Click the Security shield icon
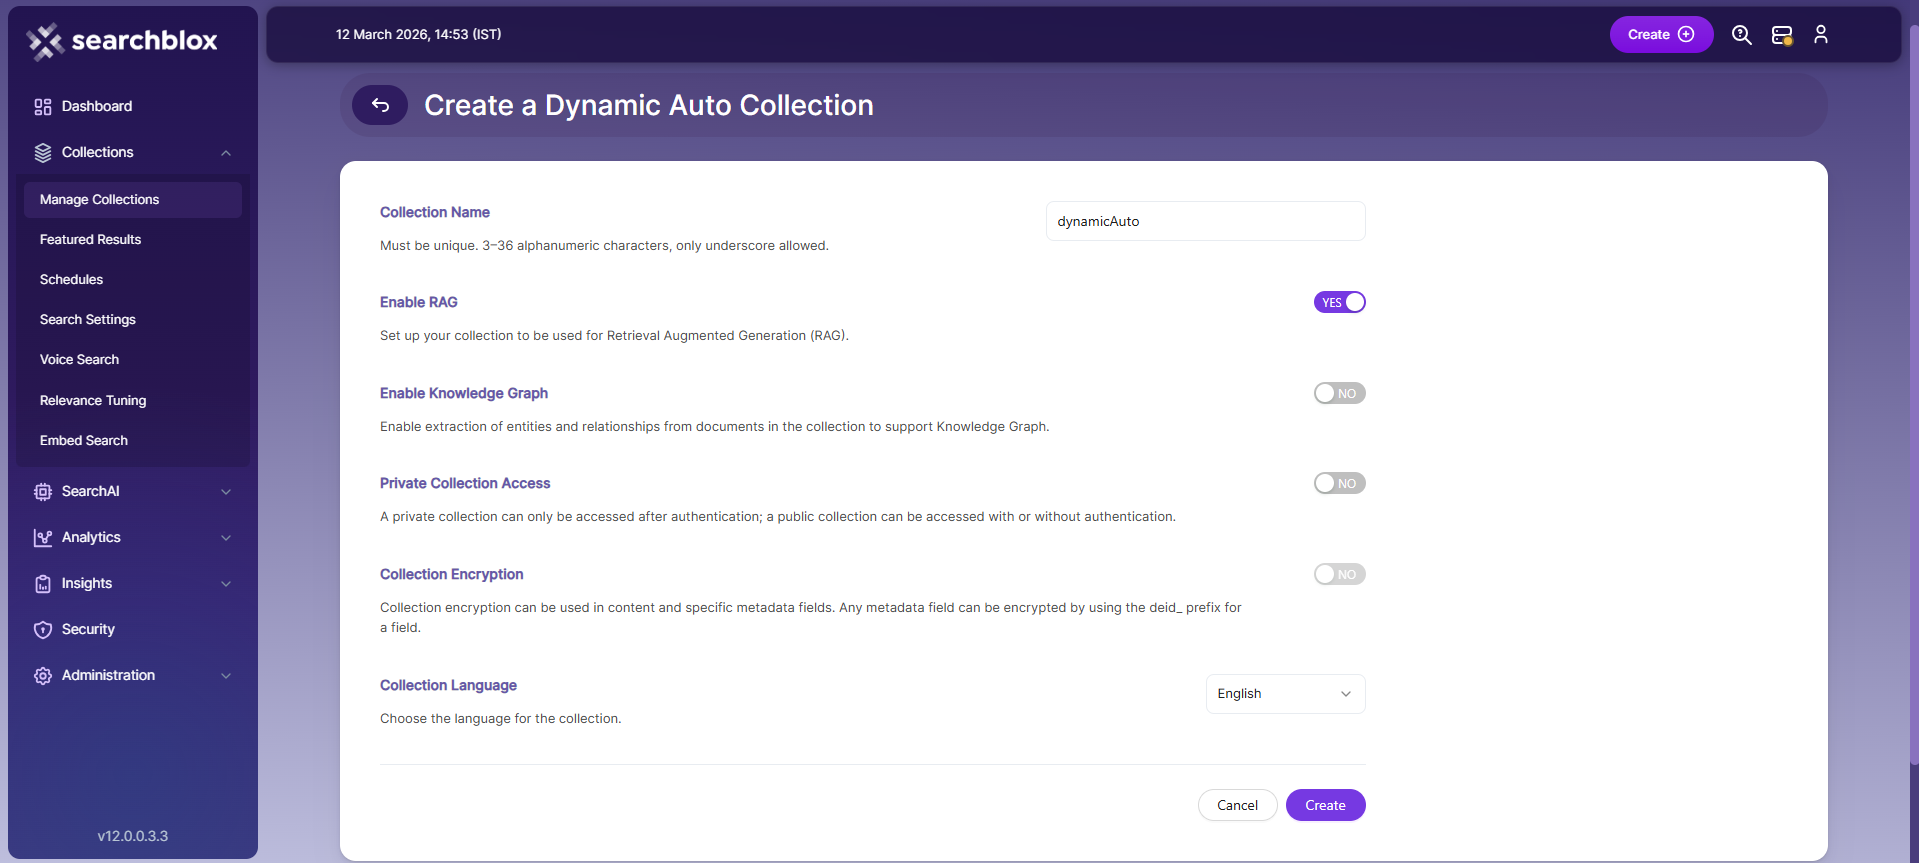The height and width of the screenshot is (863, 1919). click(43, 630)
